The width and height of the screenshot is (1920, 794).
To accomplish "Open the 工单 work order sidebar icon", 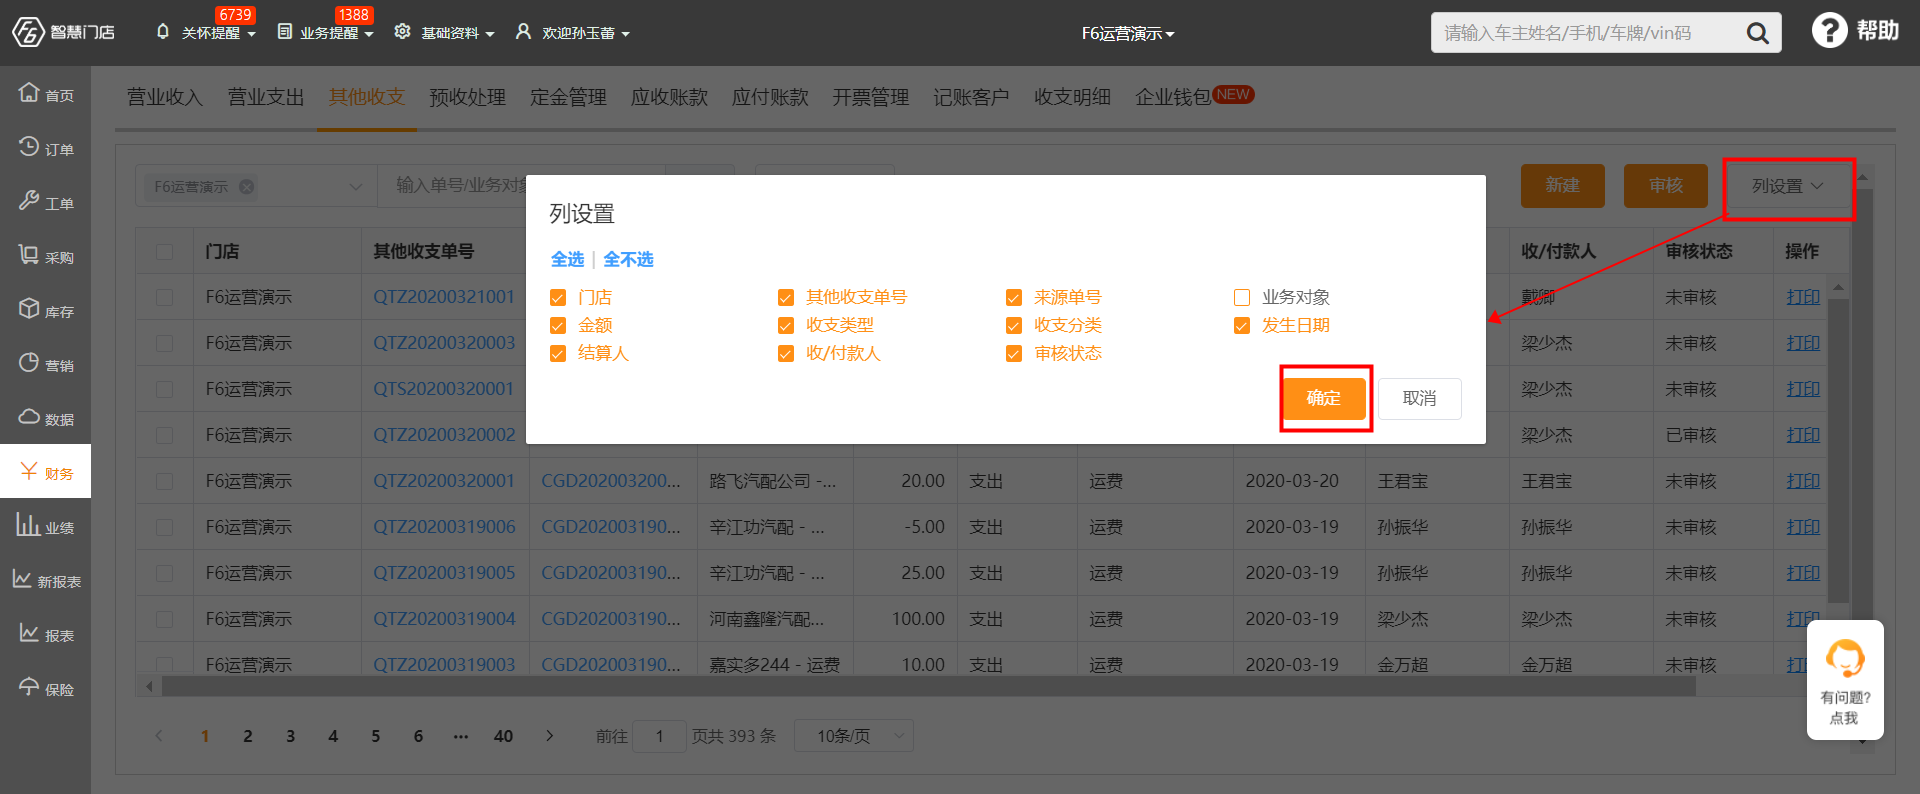I will click(x=29, y=201).
